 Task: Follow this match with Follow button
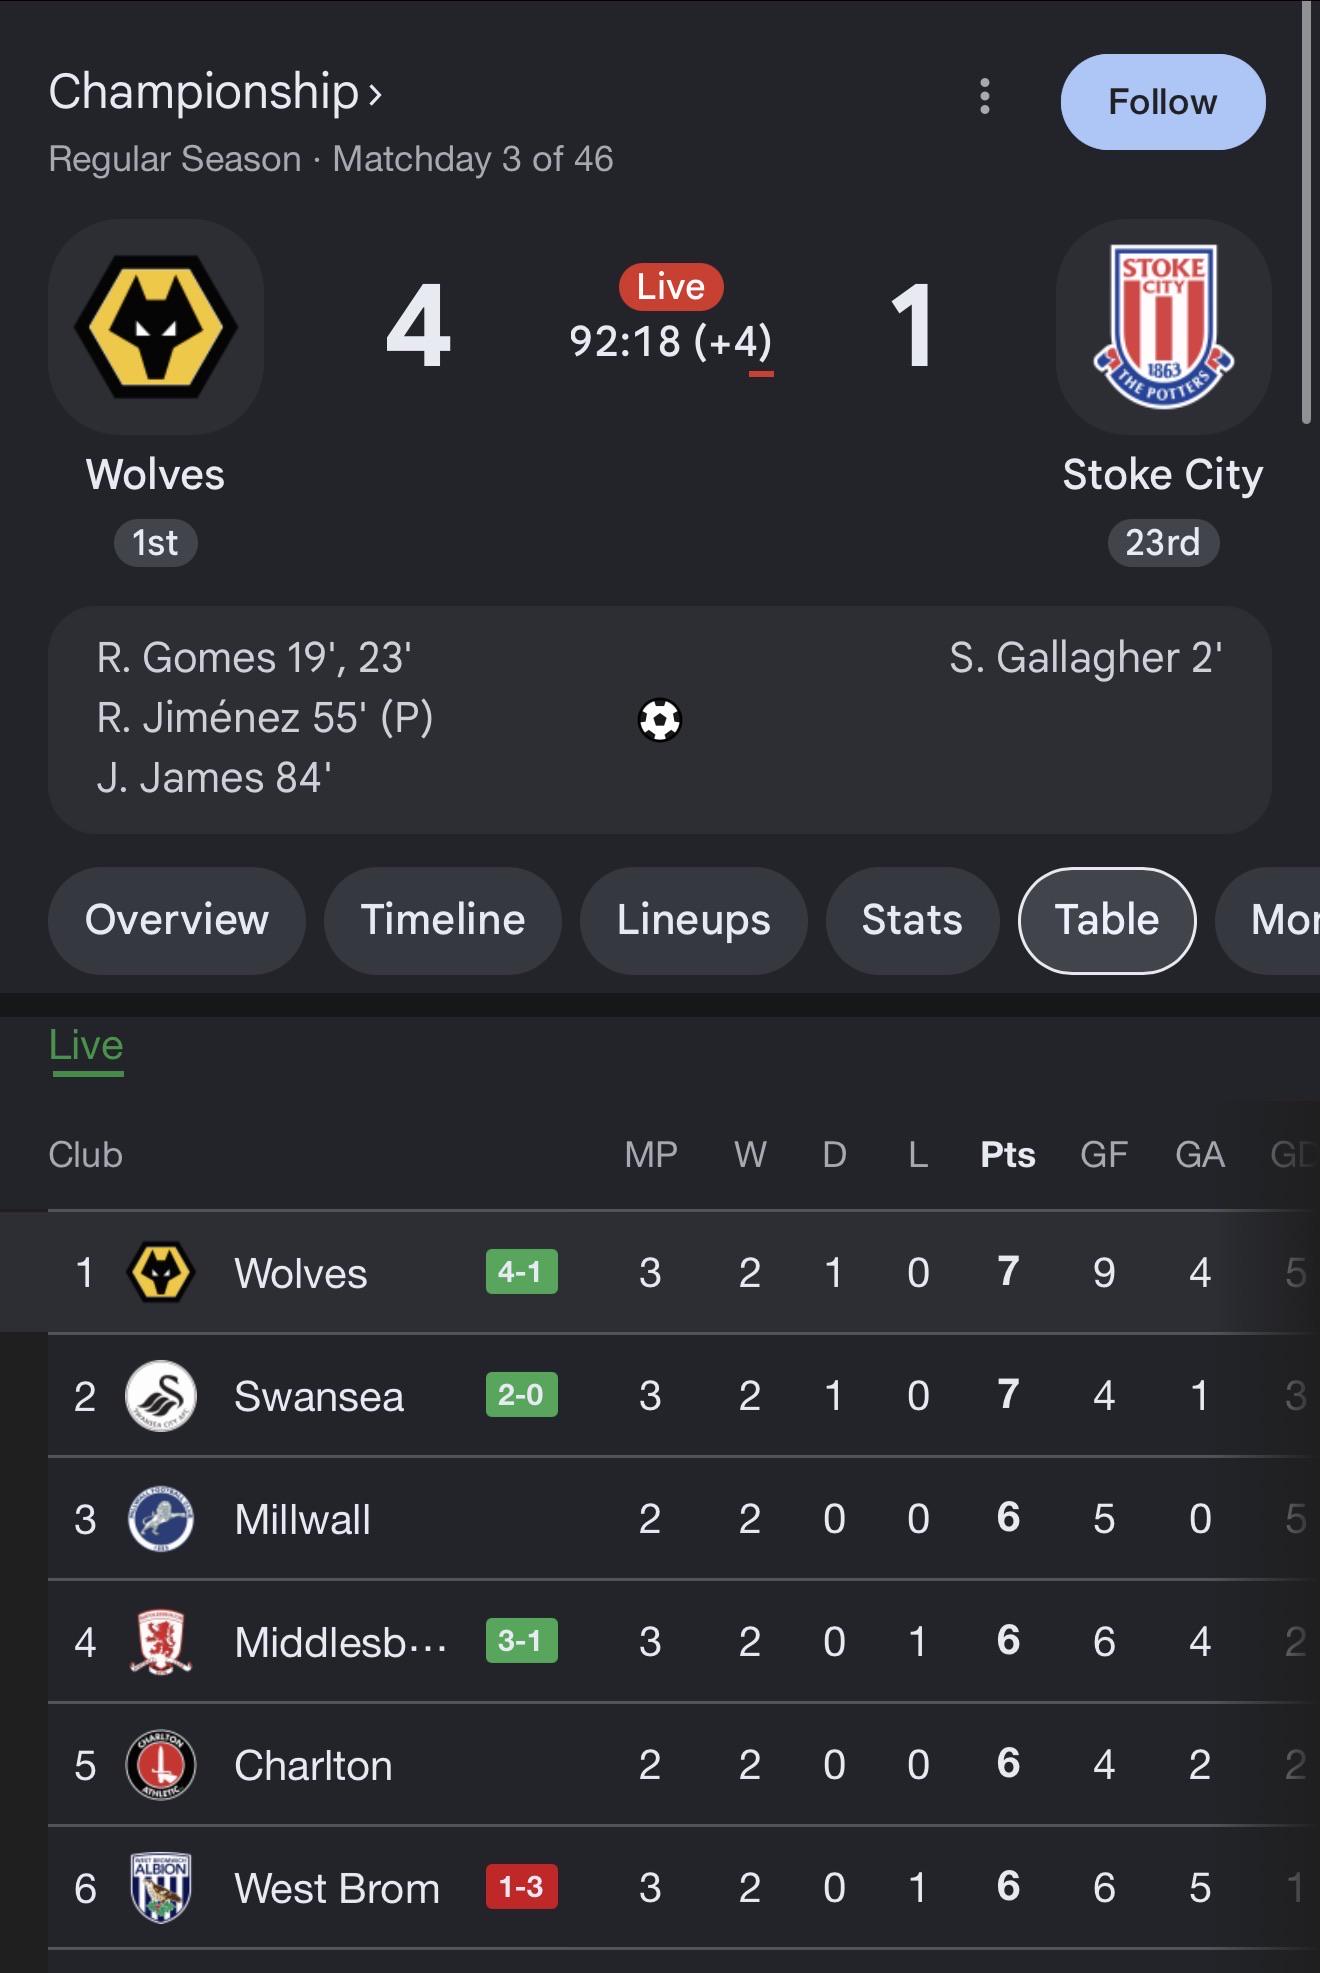click(1163, 102)
